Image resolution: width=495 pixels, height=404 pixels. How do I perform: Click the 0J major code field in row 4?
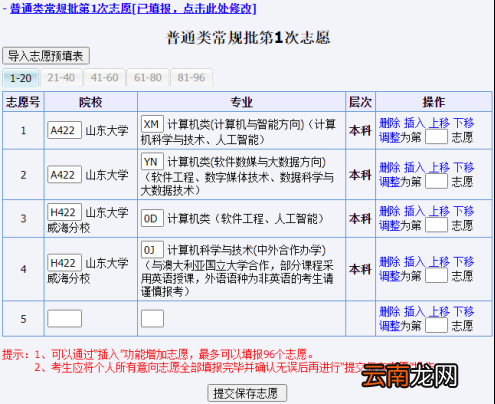152,249
